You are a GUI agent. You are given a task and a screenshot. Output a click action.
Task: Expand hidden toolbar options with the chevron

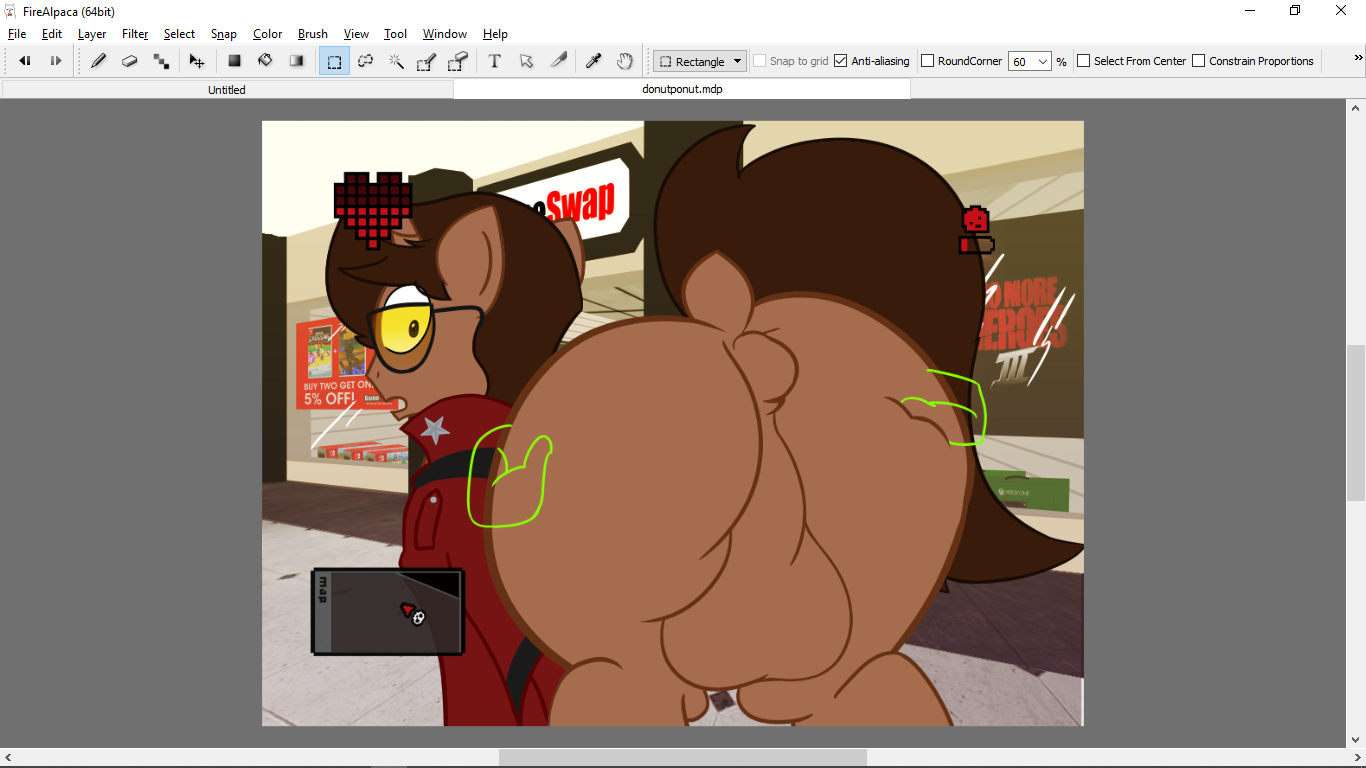pyautogui.click(x=1358, y=58)
